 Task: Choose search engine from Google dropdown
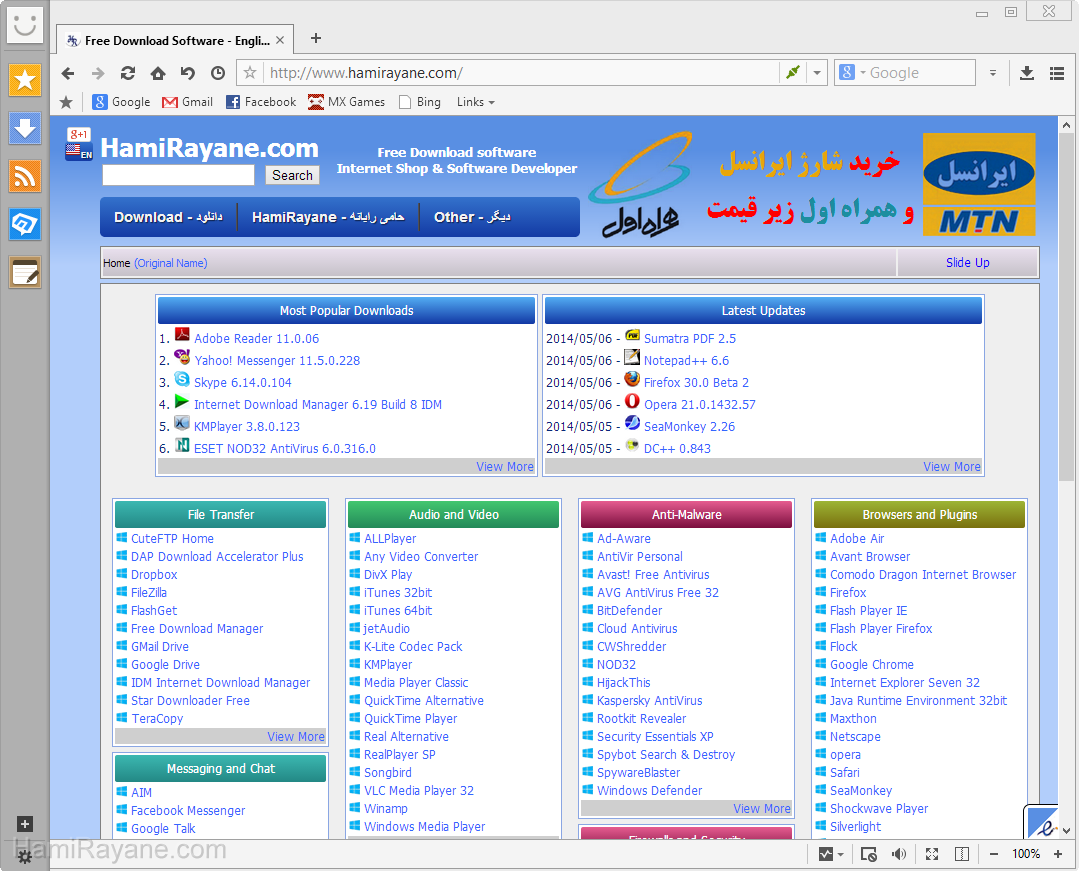[x=852, y=72]
